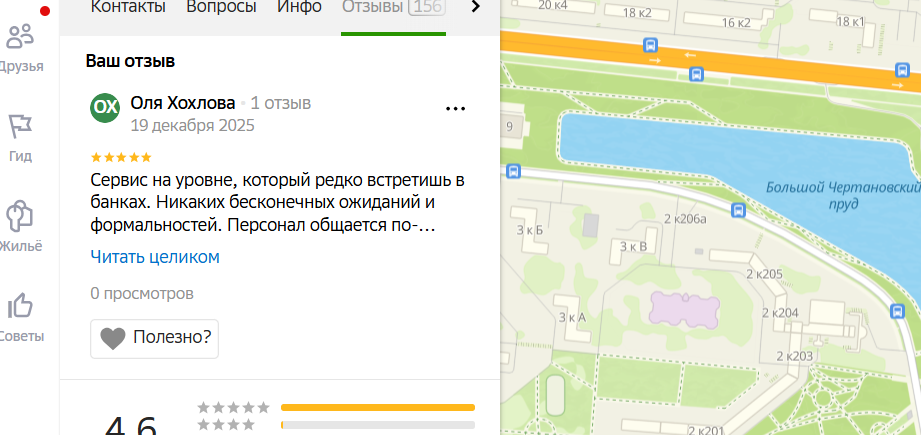
Task: Click building 2 к205 on map
Action: coord(765,274)
